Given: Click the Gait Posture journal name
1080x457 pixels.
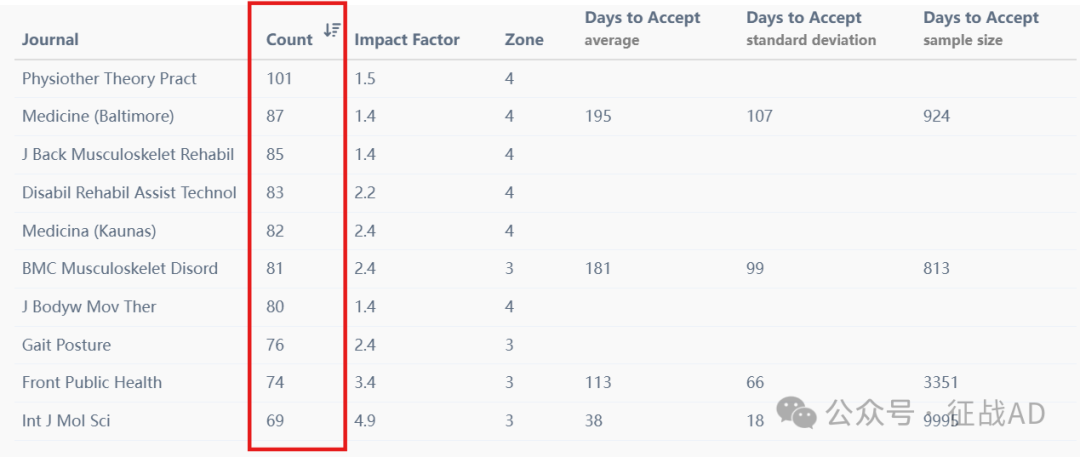Looking at the screenshot, I should pos(66,345).
